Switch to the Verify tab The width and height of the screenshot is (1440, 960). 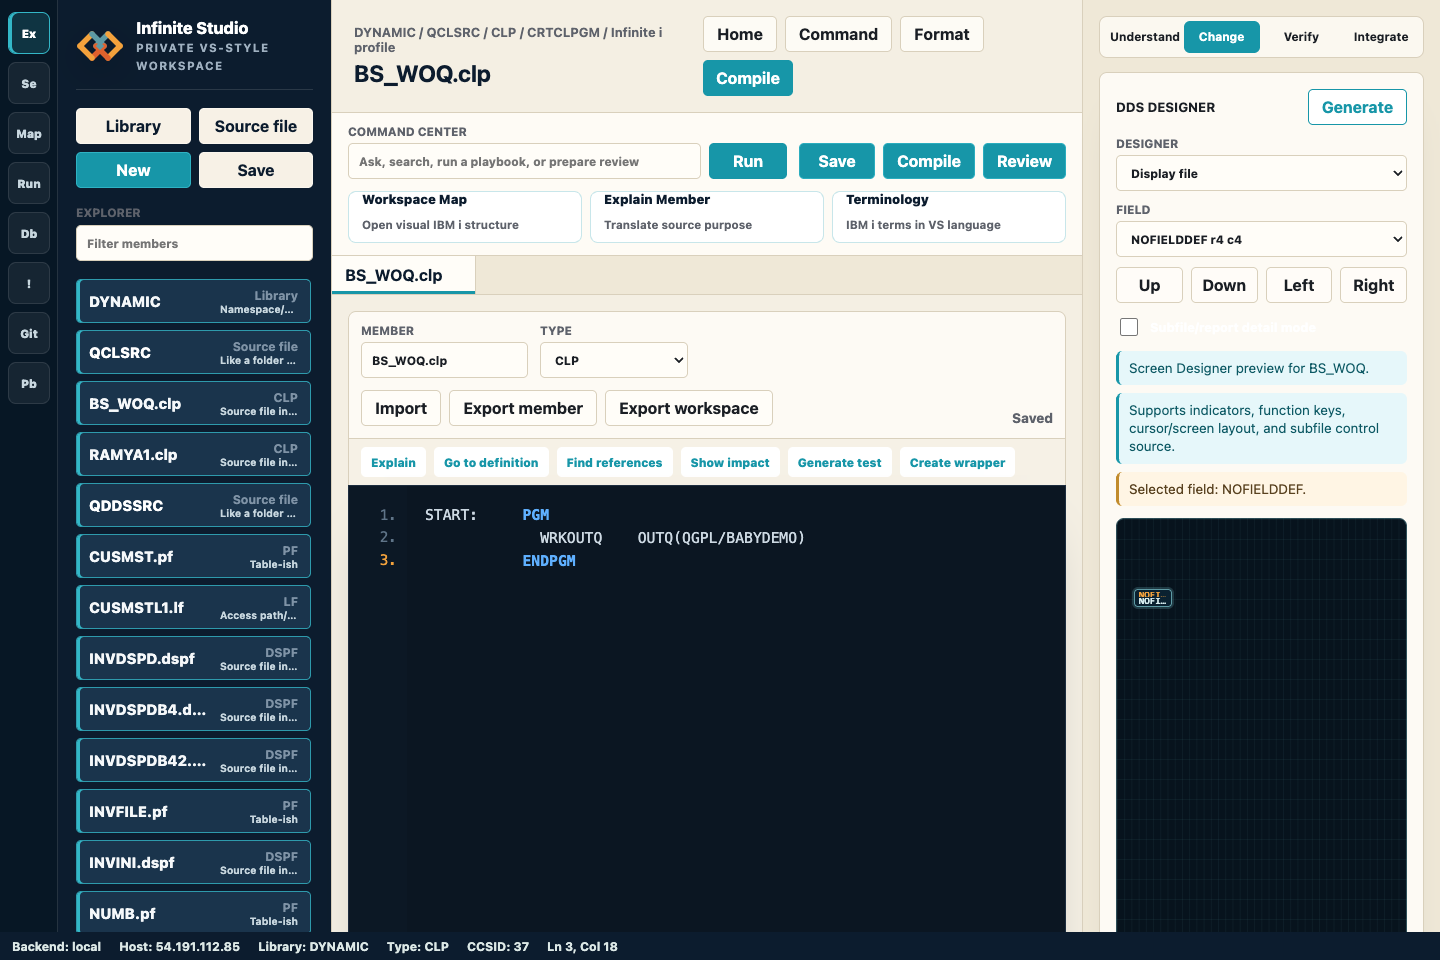pos(1301,37)
